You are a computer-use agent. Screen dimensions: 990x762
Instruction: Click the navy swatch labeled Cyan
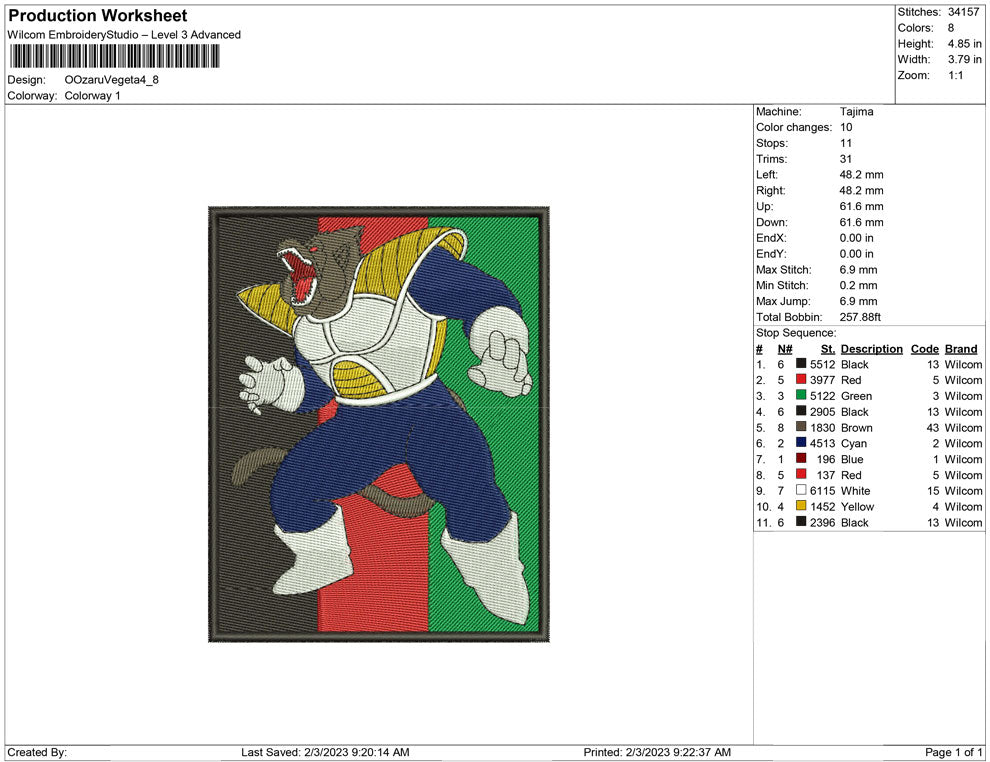pyautogui.click(x=801, y=443)
